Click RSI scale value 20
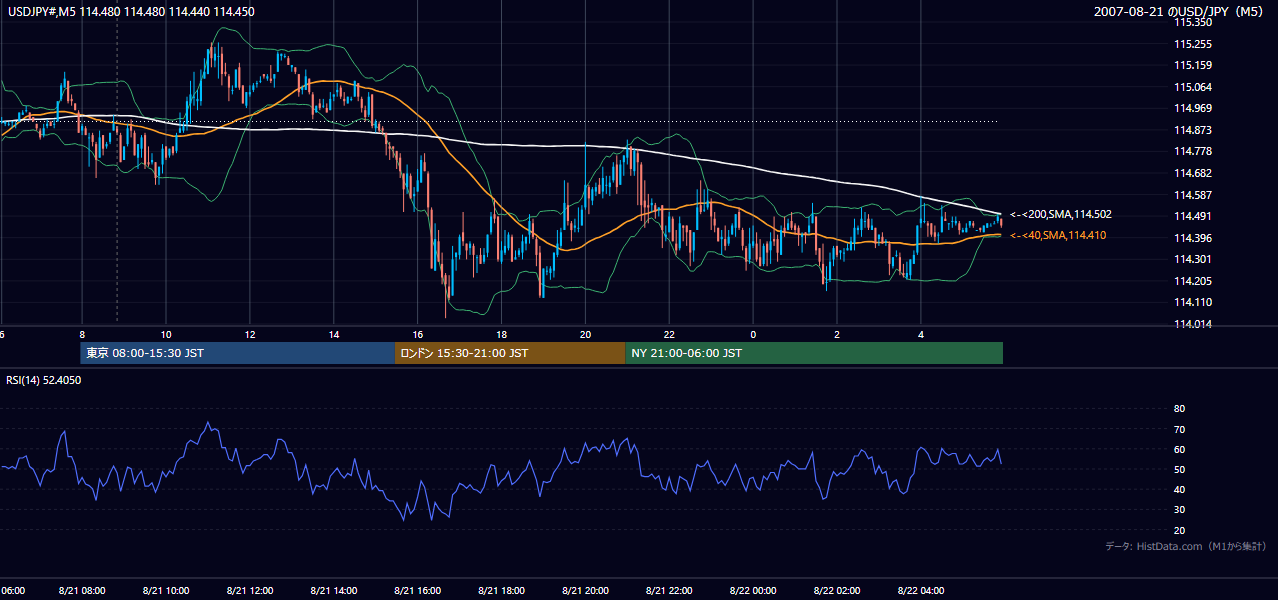1278x600 pixels. (1179, 530)
